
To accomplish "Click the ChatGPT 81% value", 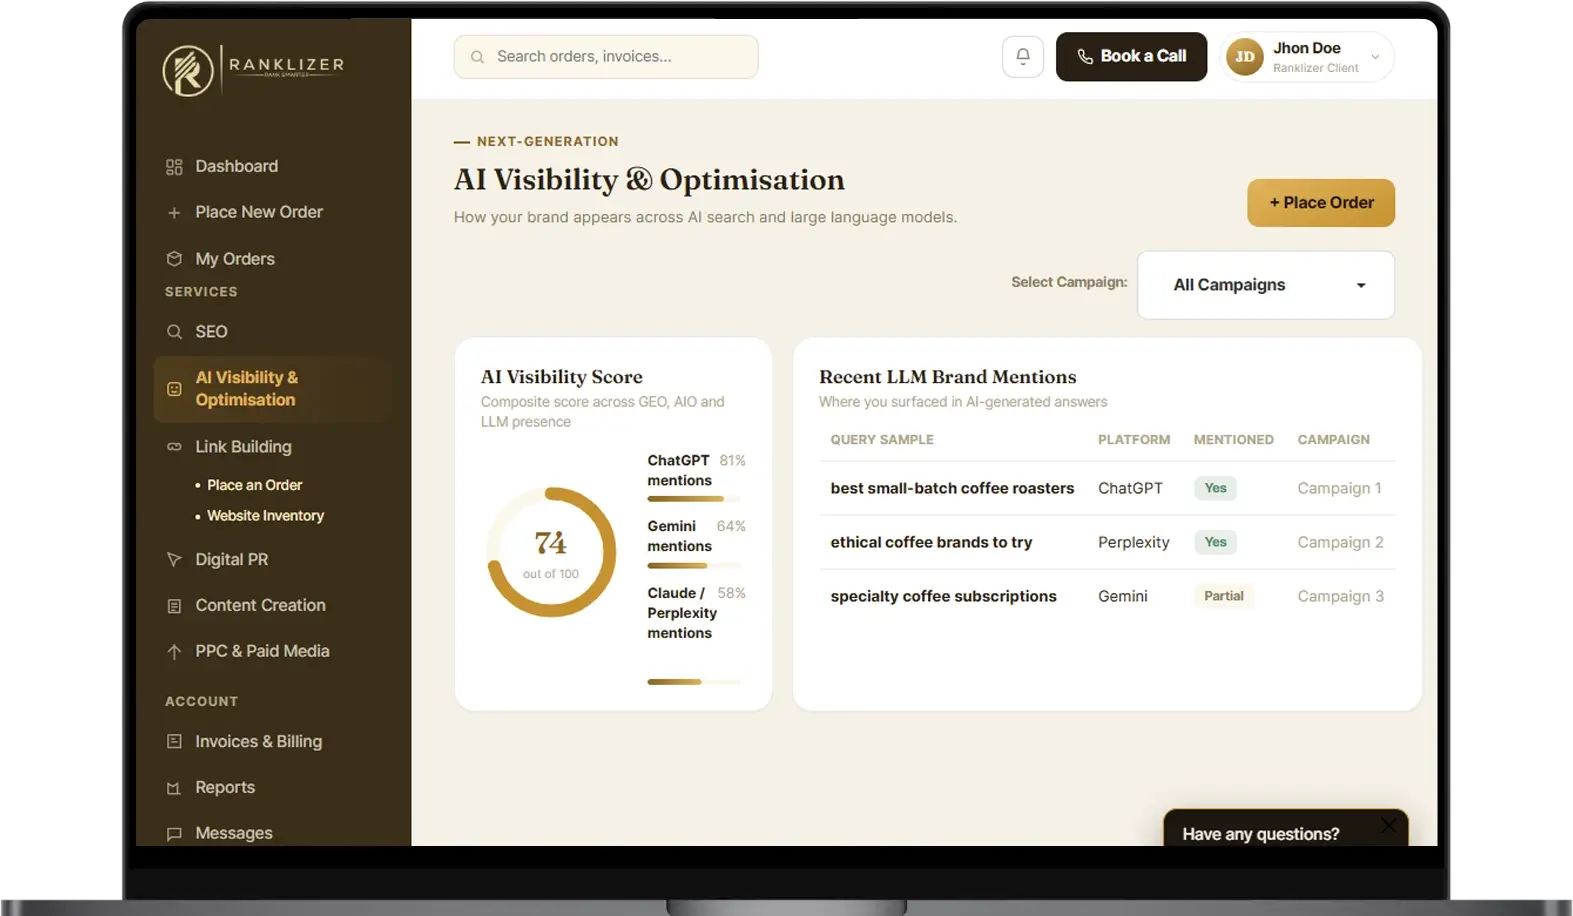I will click(733, 461).
